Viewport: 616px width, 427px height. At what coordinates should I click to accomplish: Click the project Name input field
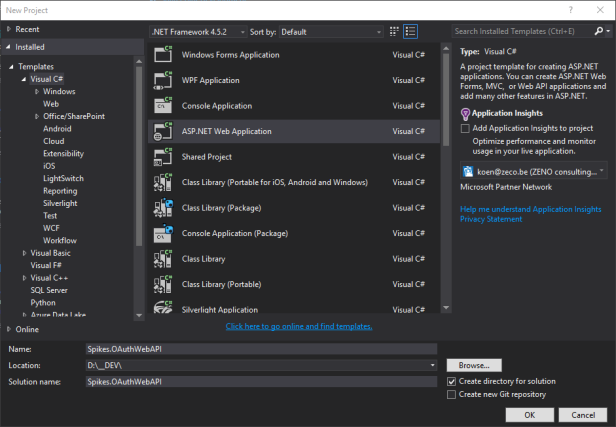(261, 349)
